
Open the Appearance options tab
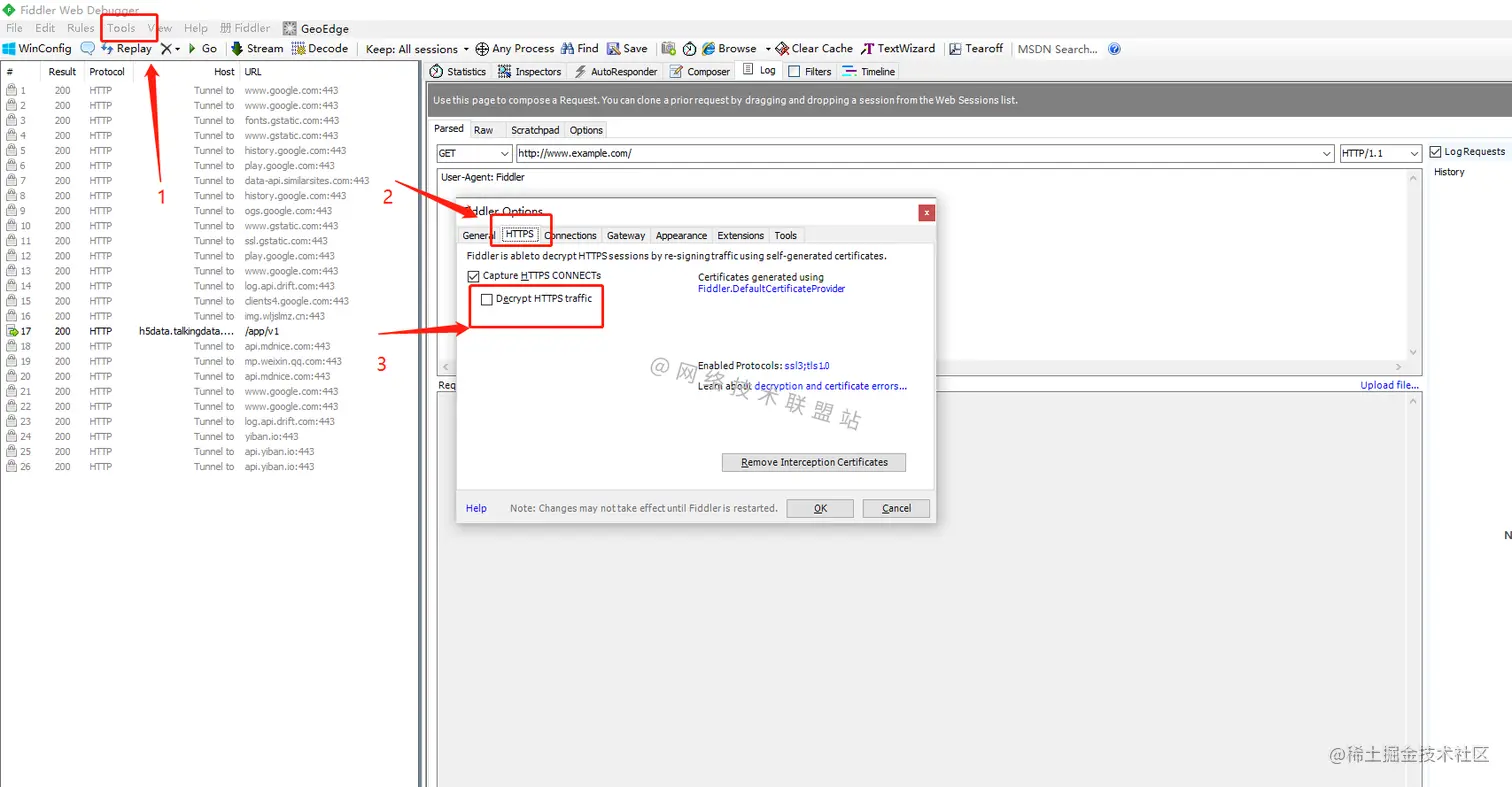point(682,236)
